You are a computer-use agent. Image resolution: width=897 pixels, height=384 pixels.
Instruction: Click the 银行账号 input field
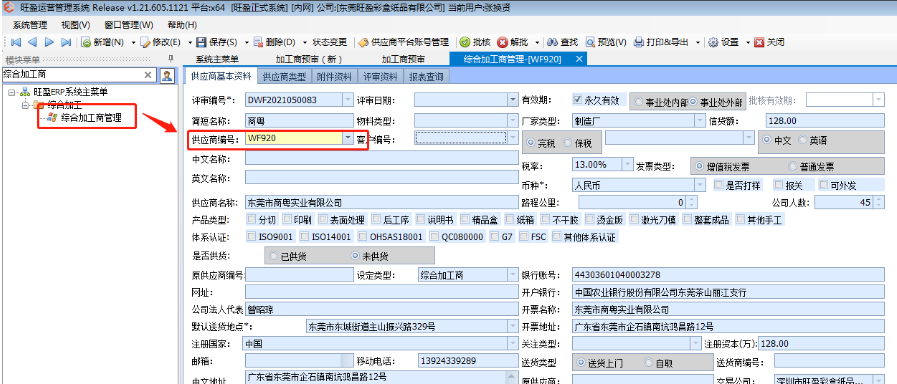[x=728, y=275]
